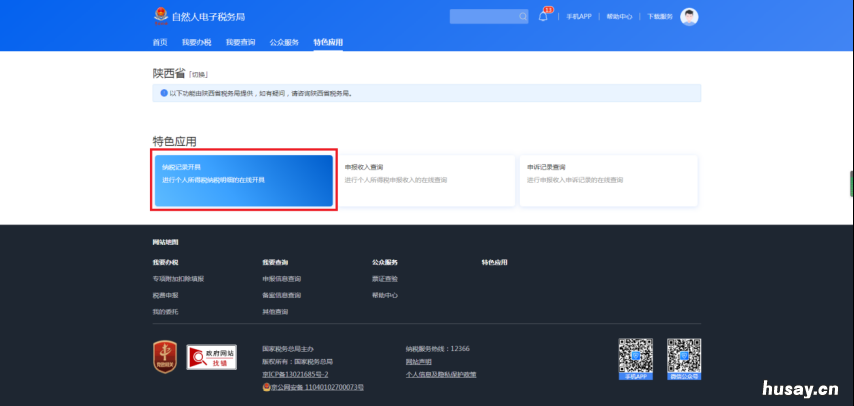Click the police badge icon beside 京公网安备
The width and height of the screenshot is (854, 406).
click(x=266, y=387)
